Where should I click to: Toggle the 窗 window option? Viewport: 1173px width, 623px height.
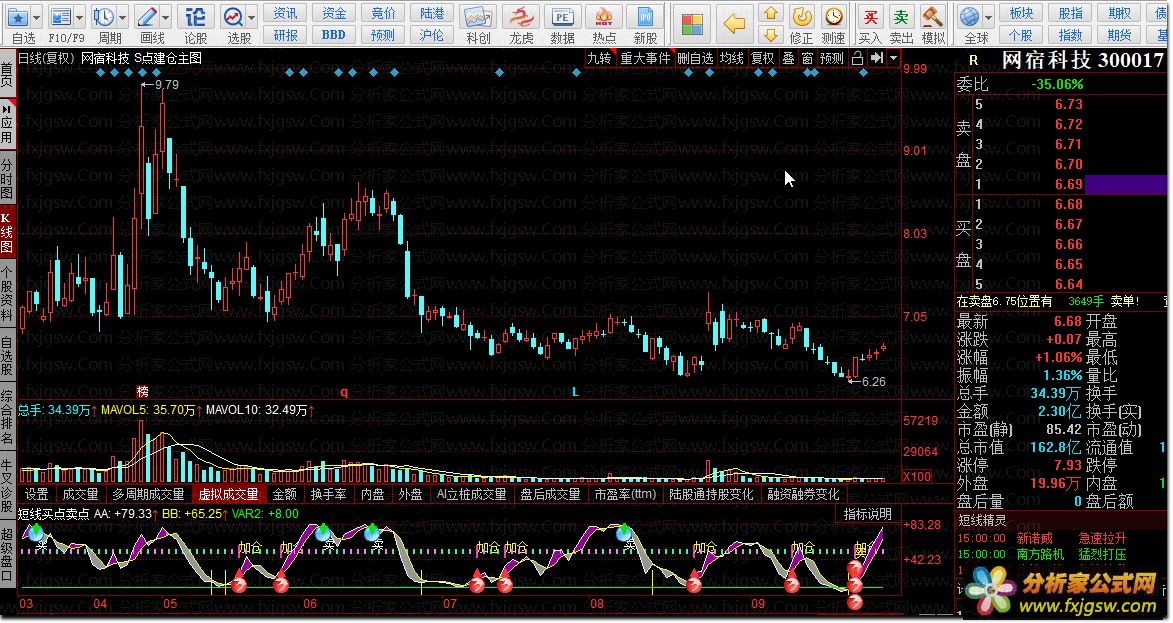click(x=806, y=58)
